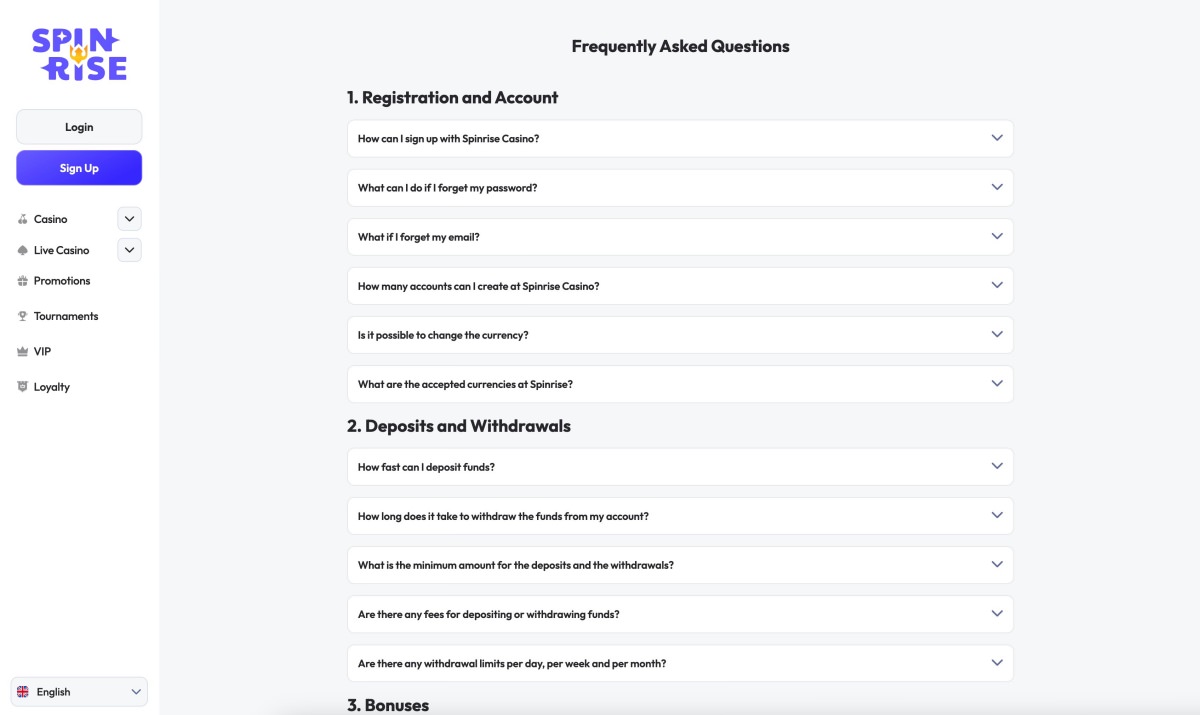Screen dimensions: 1200x715
Task: Click the Sign Up button
Action: click(79, 168)
